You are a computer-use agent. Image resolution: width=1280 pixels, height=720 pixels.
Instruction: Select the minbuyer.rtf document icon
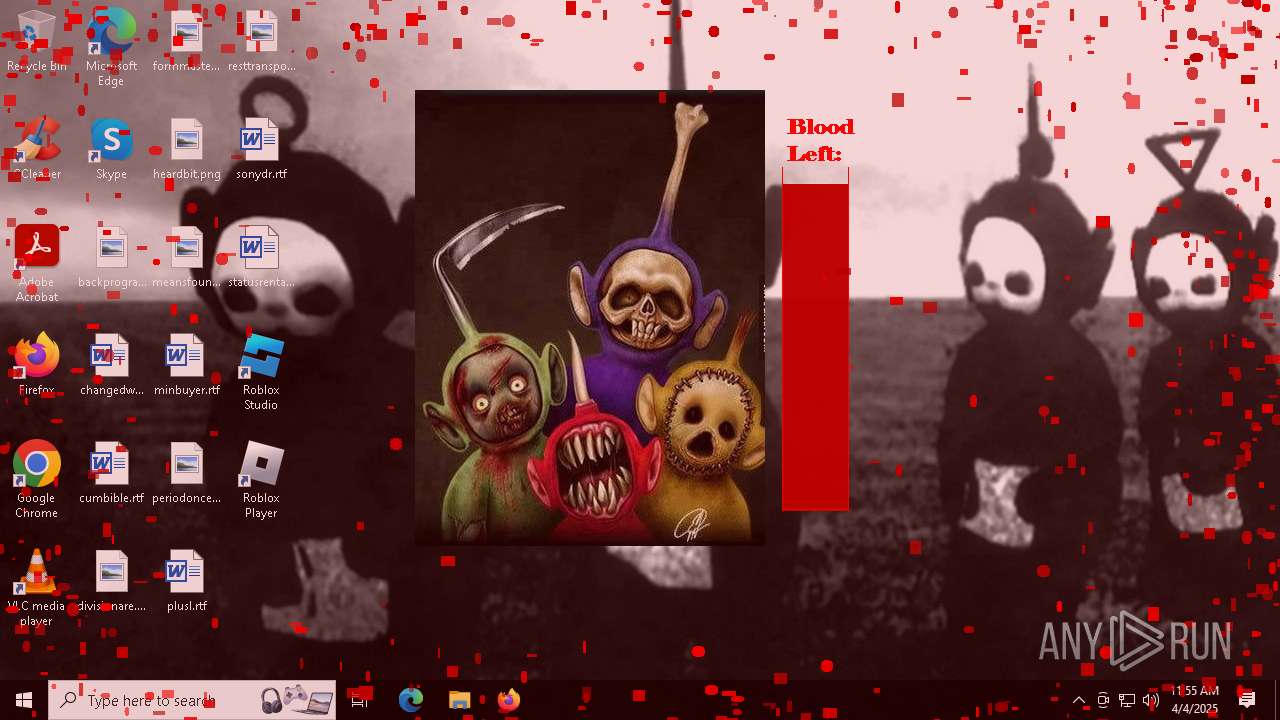coord(186,365)
